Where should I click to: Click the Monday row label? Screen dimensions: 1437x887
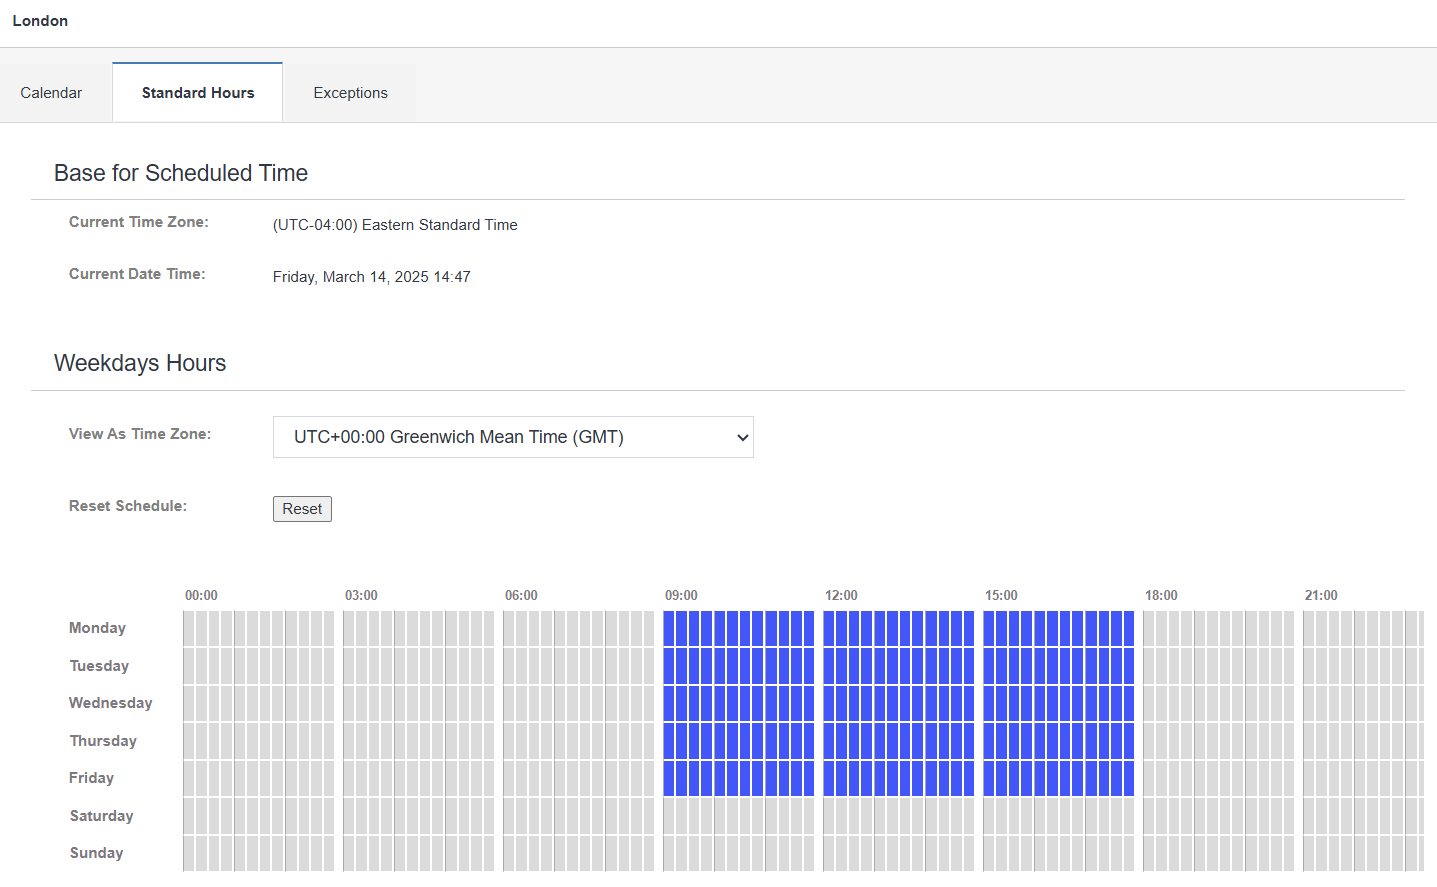97,628
